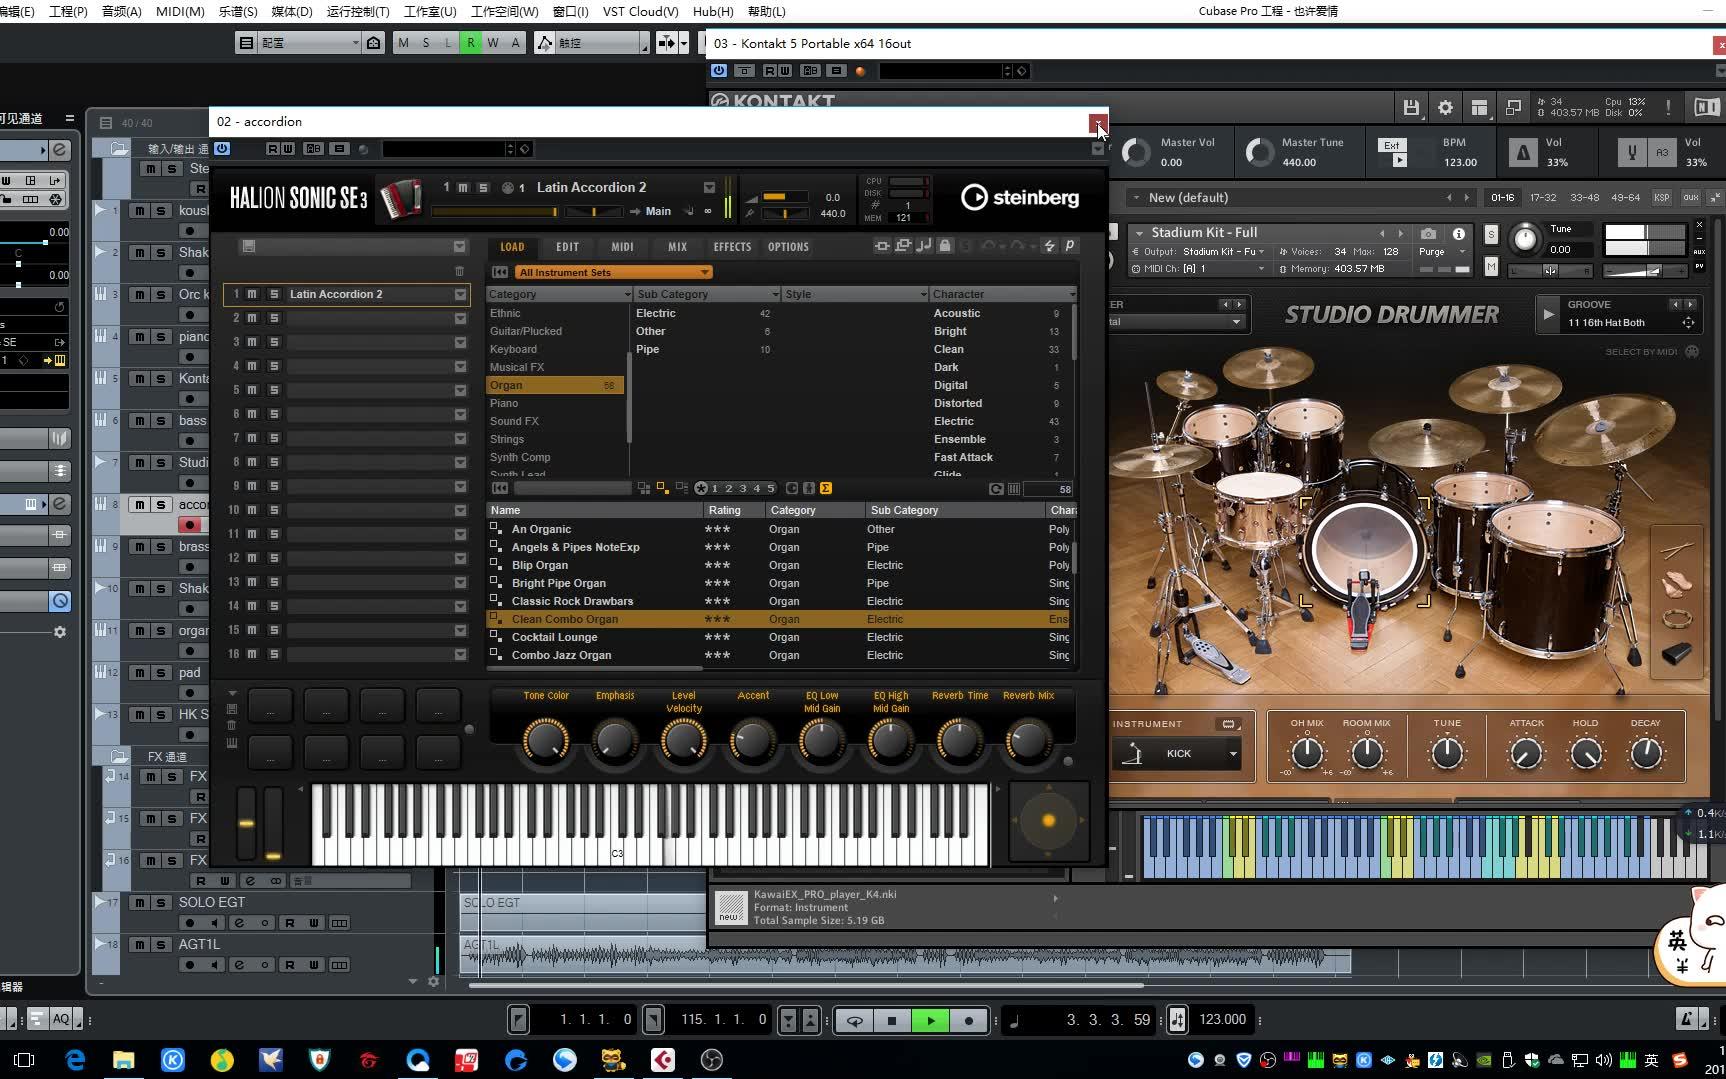The width and height of the screenshot is (1726, 1079).
Task: Open All Instrument Sets dropdown
Action: 614,272
